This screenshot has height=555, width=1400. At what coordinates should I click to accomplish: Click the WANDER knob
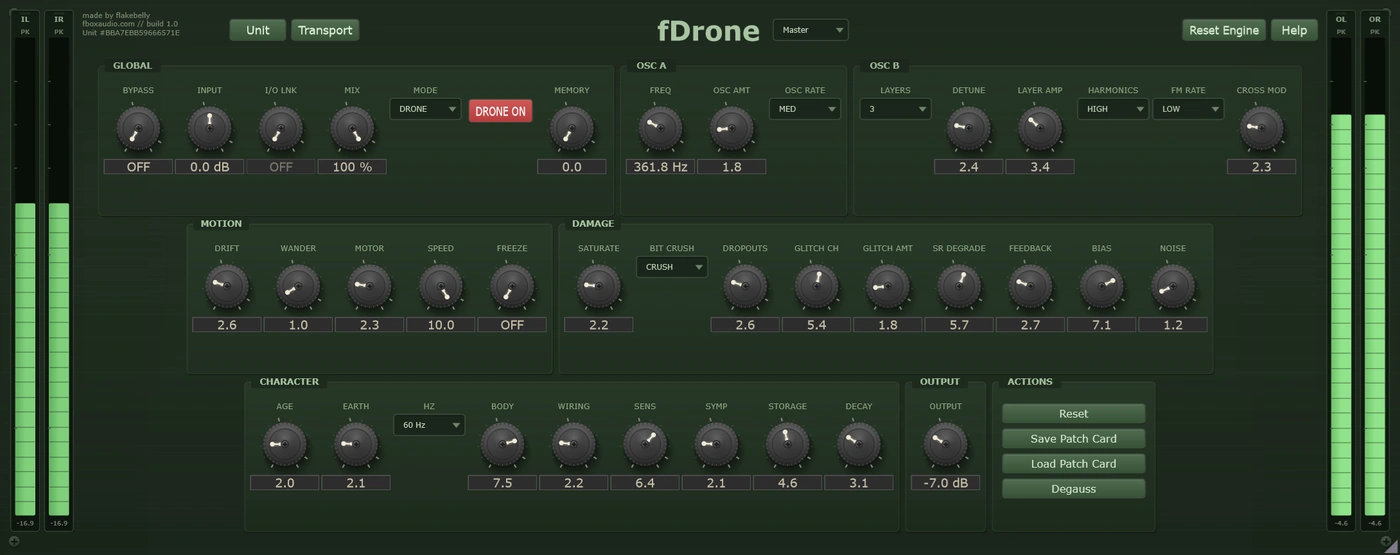click(x=298, y=287)
